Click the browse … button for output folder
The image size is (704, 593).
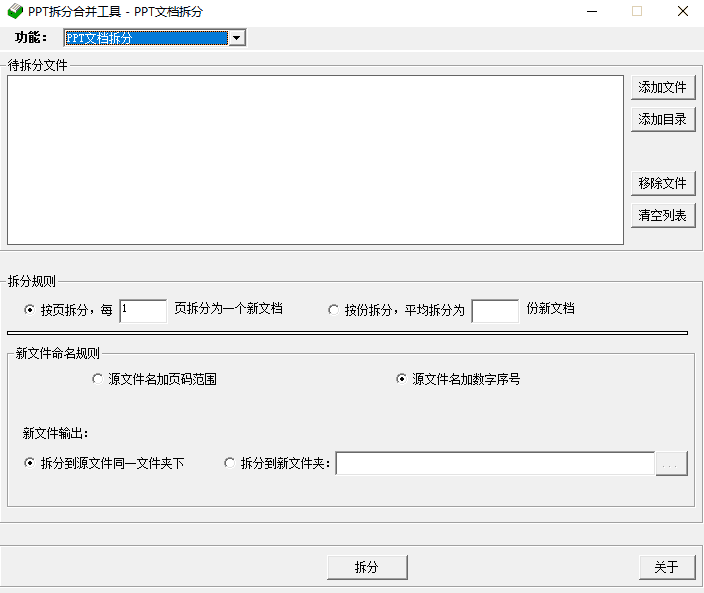(671, 463)
